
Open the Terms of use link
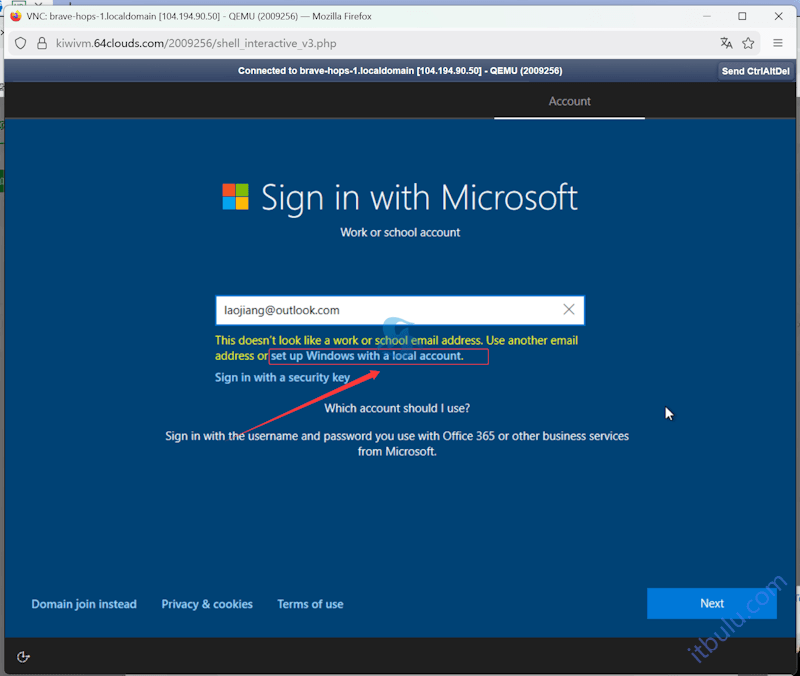coord(310,604)
